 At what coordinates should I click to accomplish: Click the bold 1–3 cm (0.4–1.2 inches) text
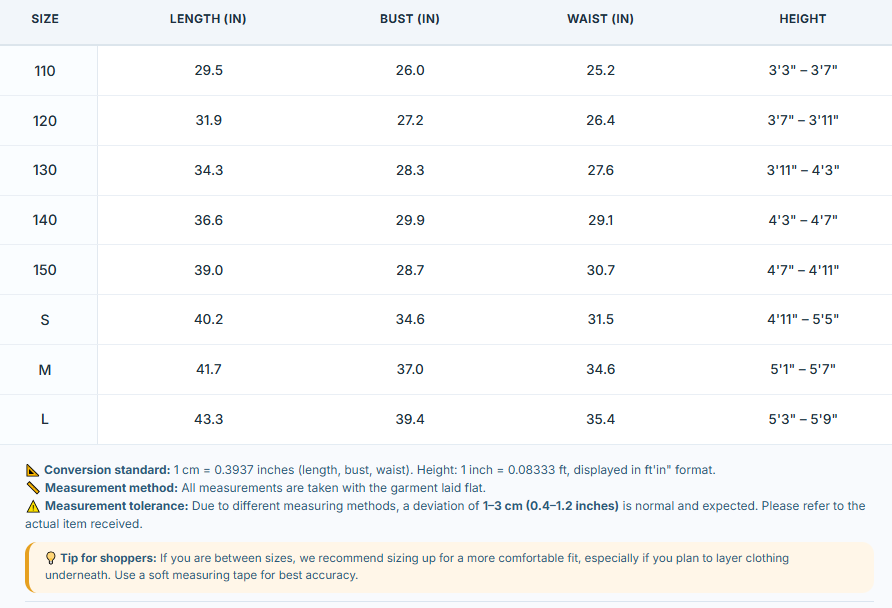(551, 506)
